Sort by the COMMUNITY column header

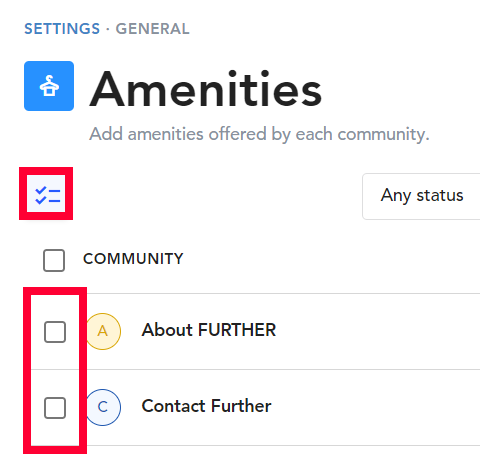[133, 259]
